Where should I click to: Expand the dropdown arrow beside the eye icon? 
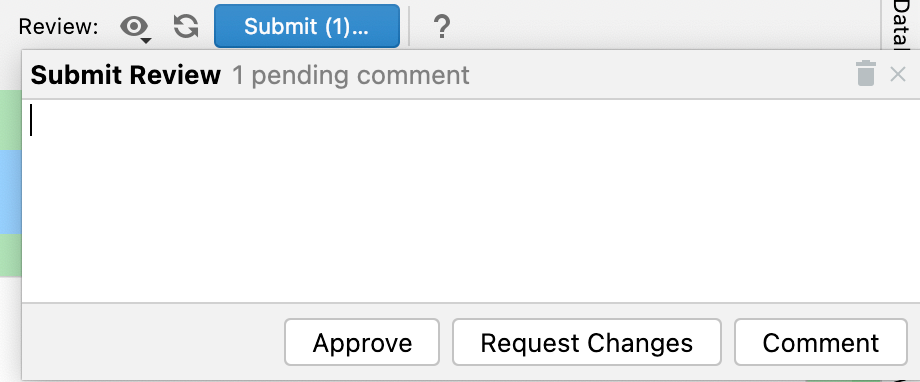click(146, 40)
